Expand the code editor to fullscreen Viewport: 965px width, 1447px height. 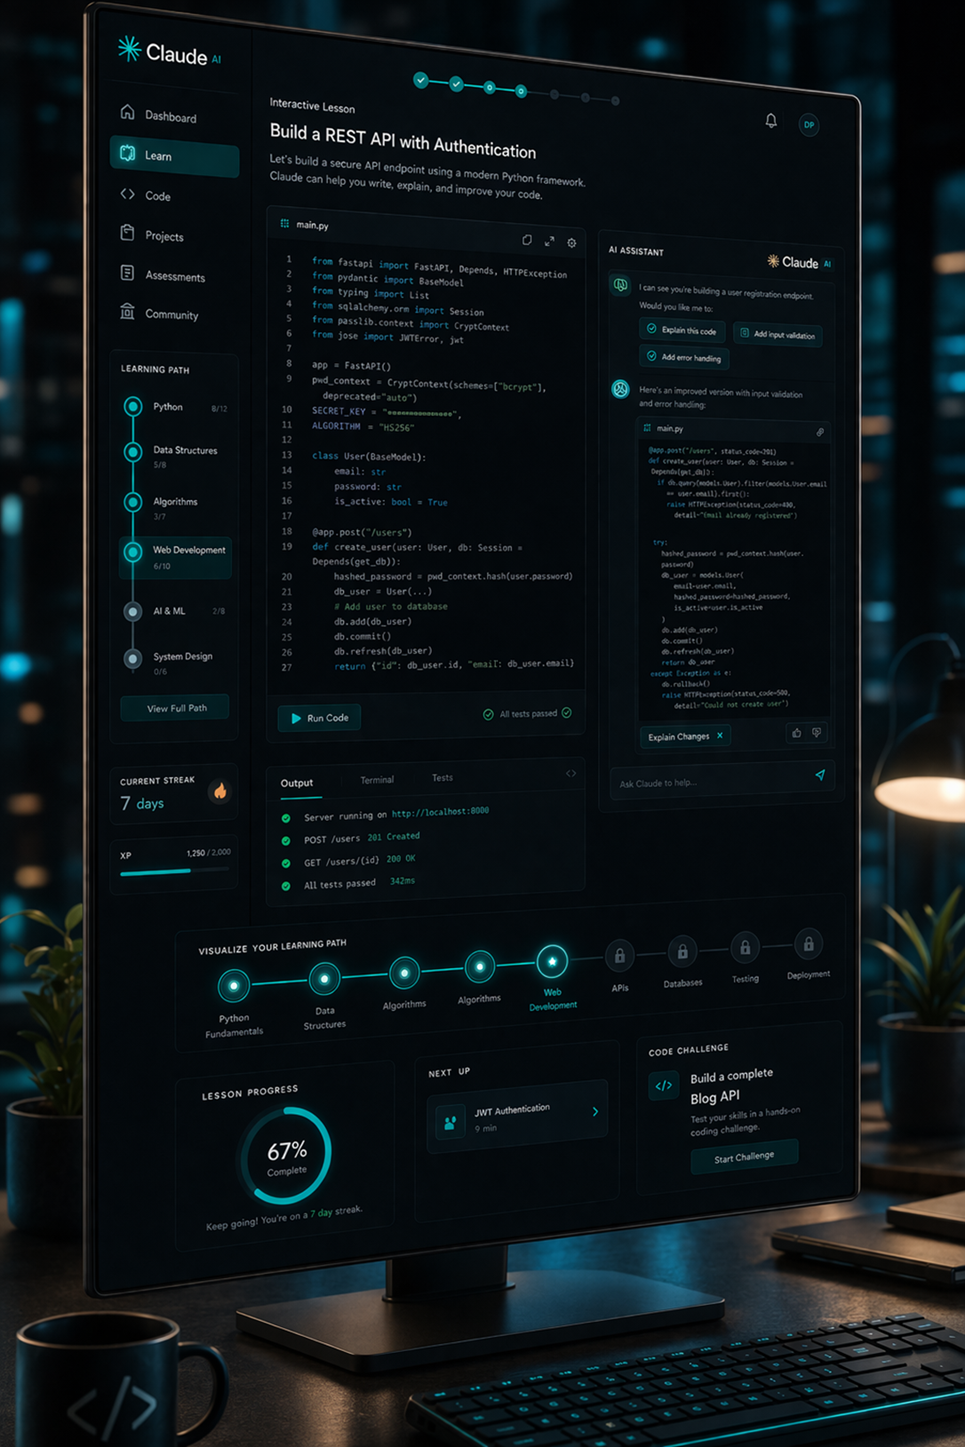pos(549,241)
